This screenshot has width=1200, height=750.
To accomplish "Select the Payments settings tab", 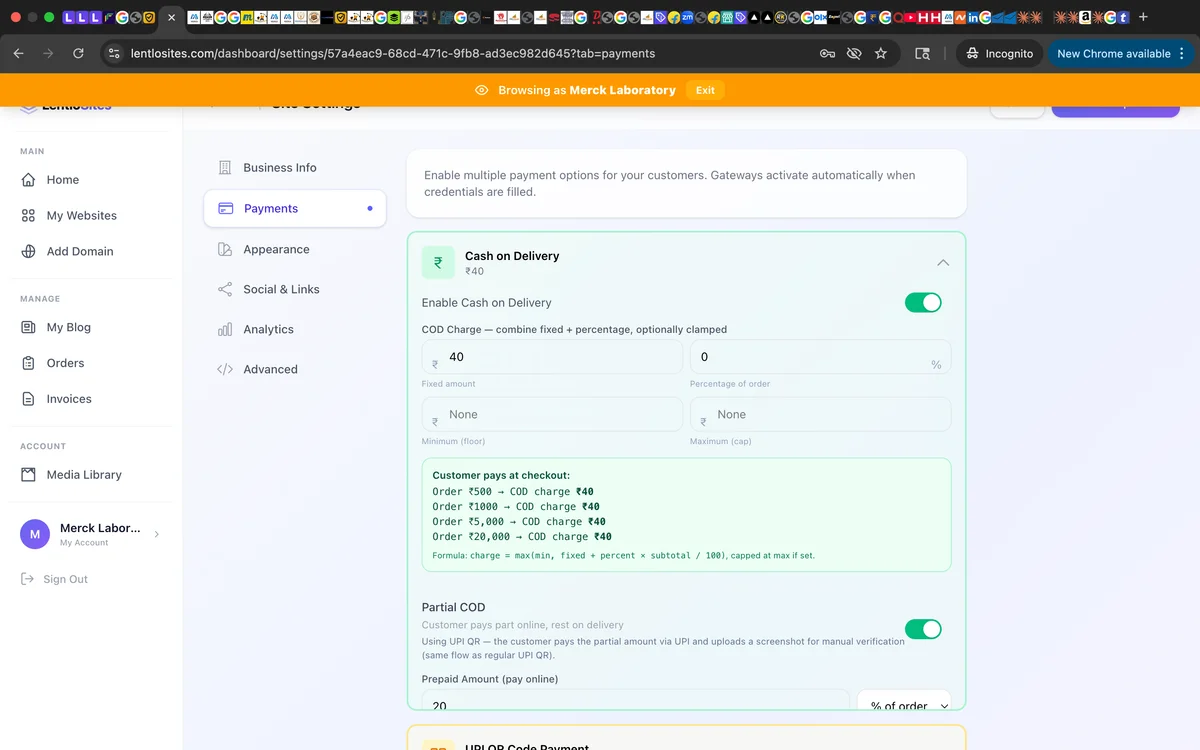I will click(295, 209).
